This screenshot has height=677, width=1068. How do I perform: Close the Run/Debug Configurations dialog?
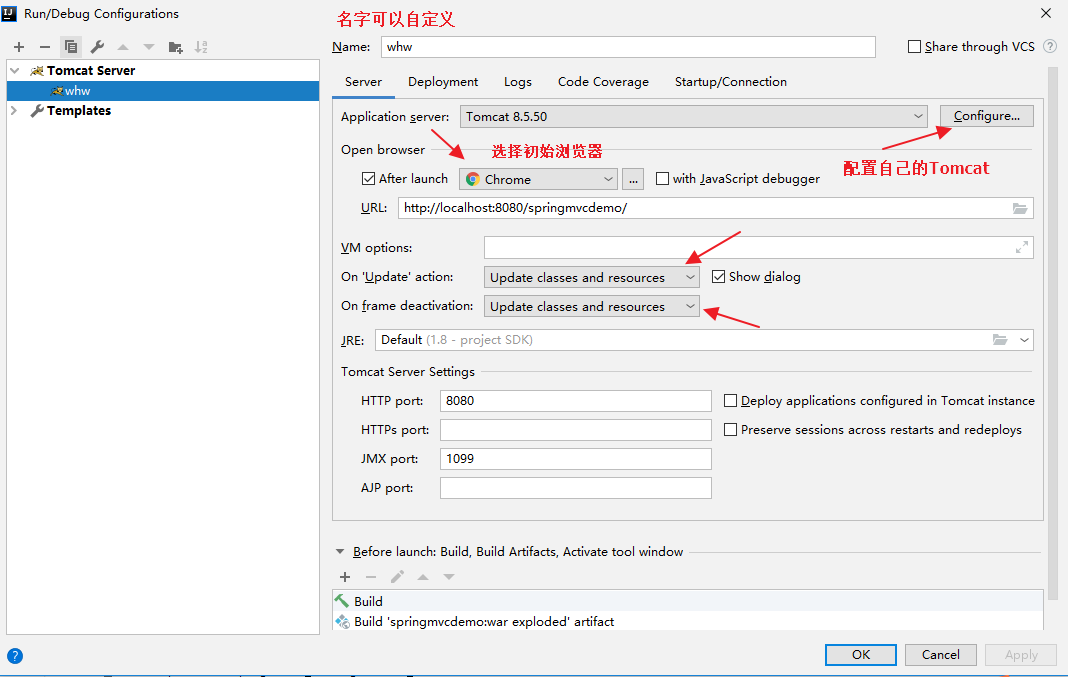pyautogui.click(x=1046, y=13)
